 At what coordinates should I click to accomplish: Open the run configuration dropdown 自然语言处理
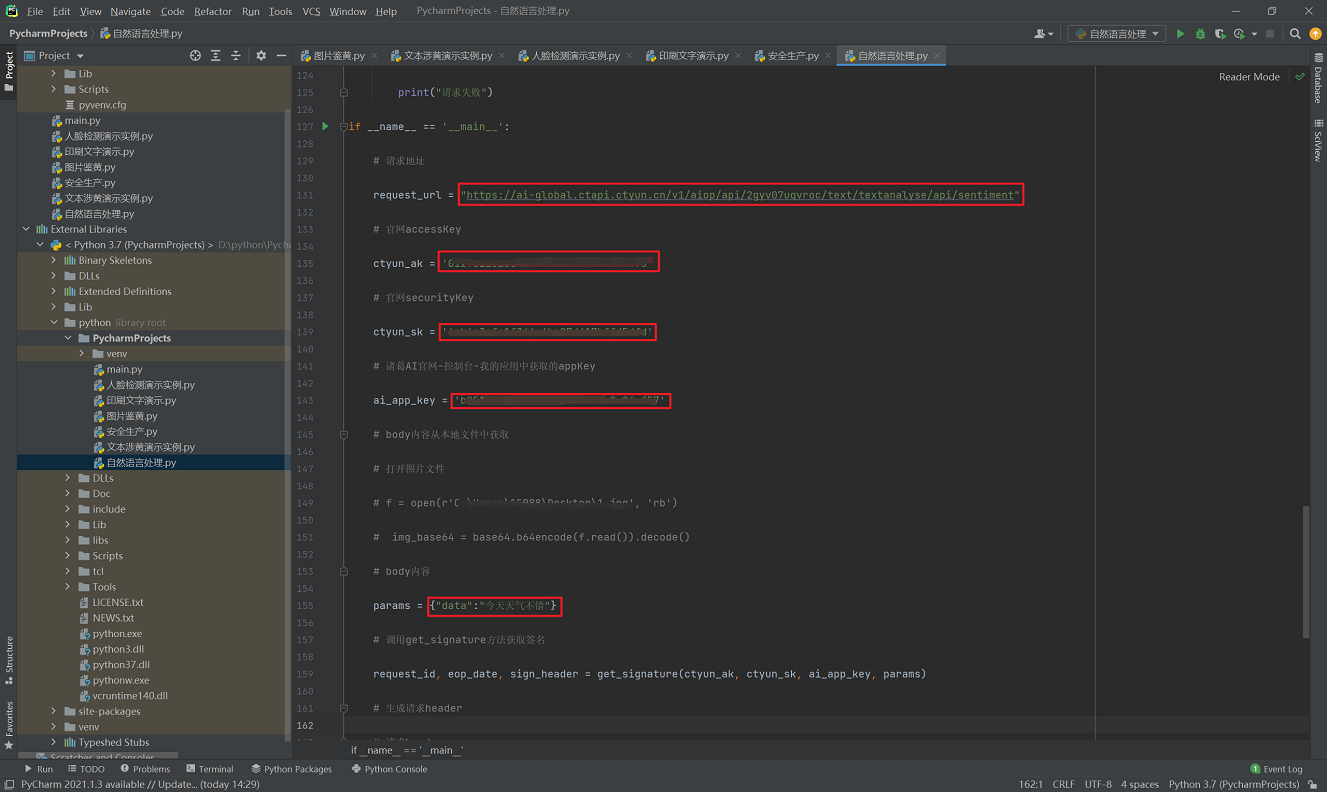tap(1117, 34)
